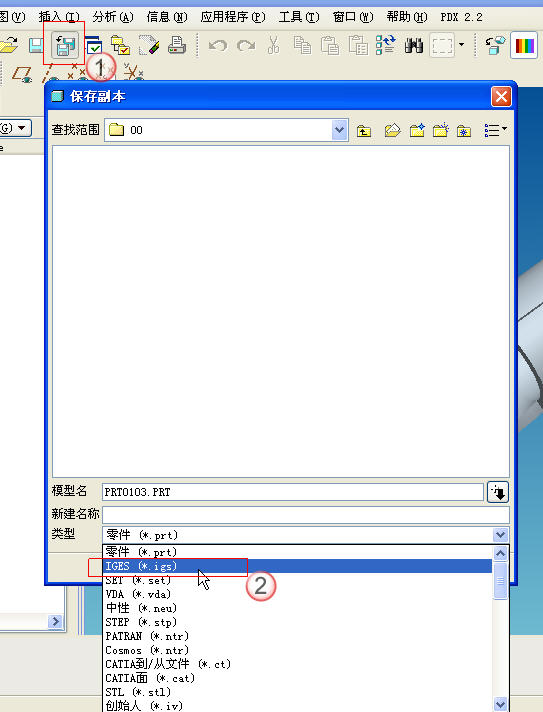This screenshot has height=712, width=543.
Task: Click the 模型名 field showing PRT0103.PRT
Action: 293,492
